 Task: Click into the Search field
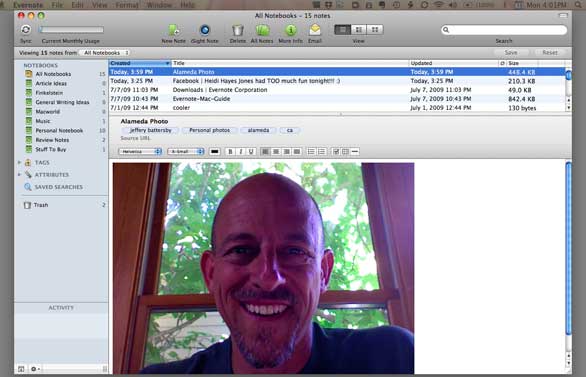(504, 30)
